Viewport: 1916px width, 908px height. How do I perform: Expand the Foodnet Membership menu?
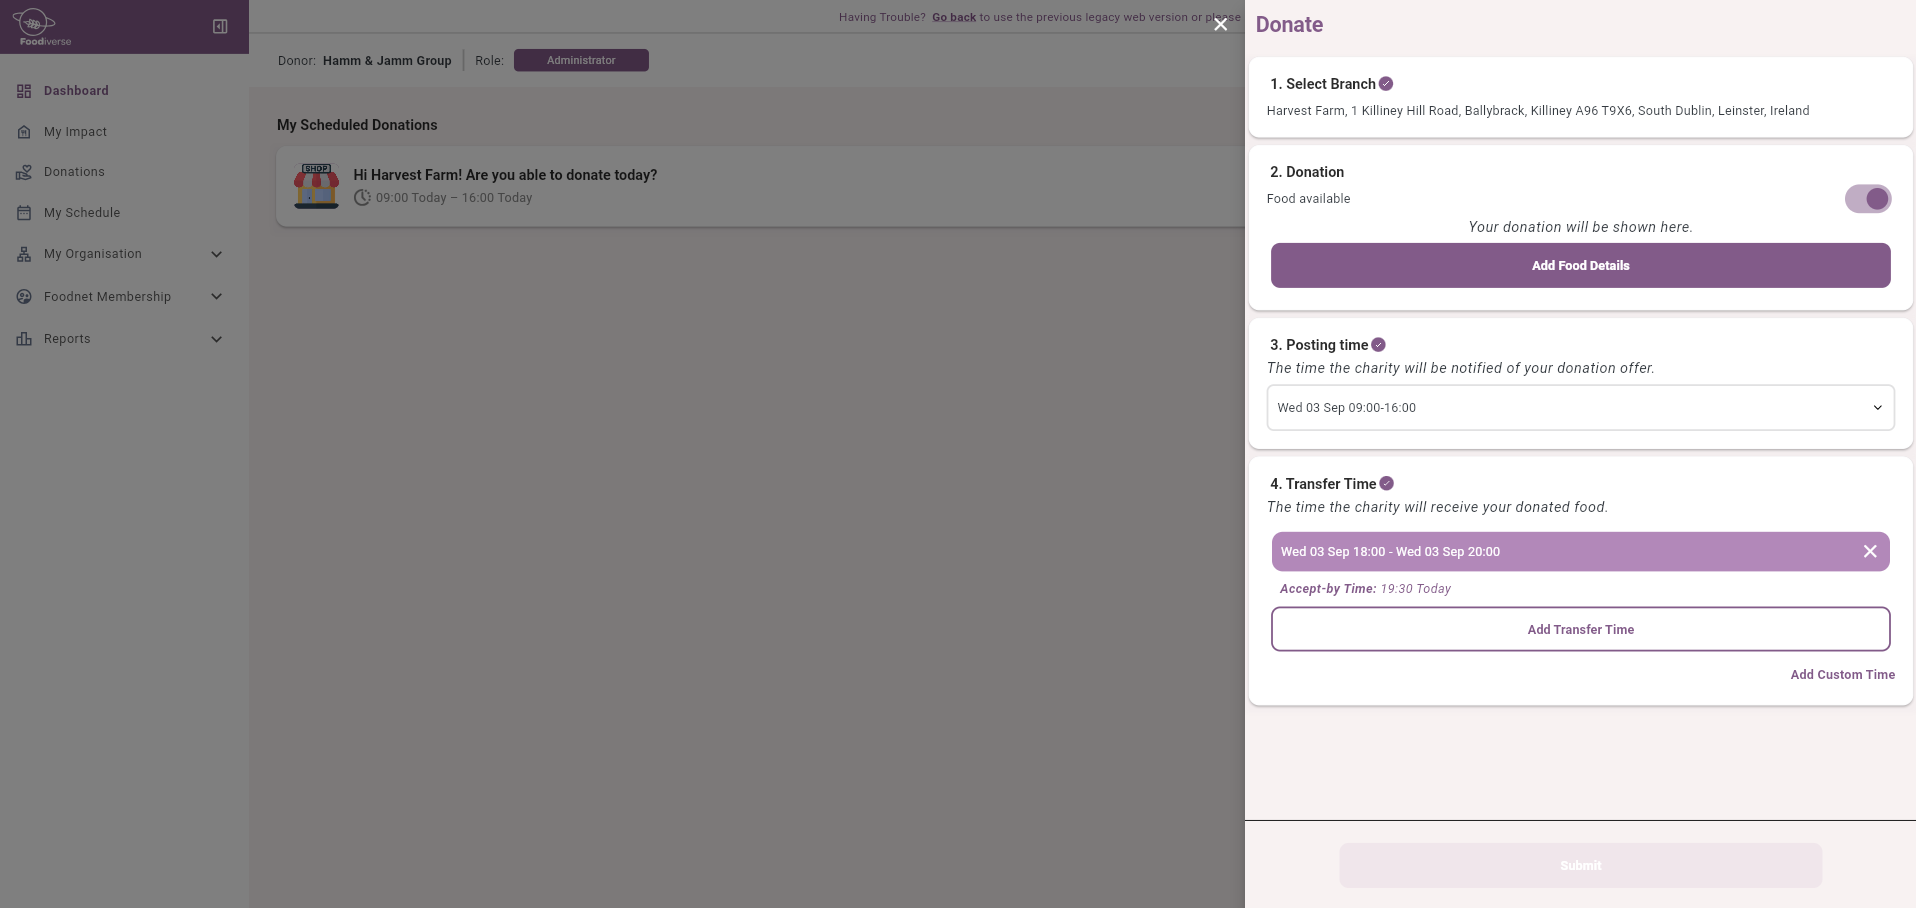point(216,297)
